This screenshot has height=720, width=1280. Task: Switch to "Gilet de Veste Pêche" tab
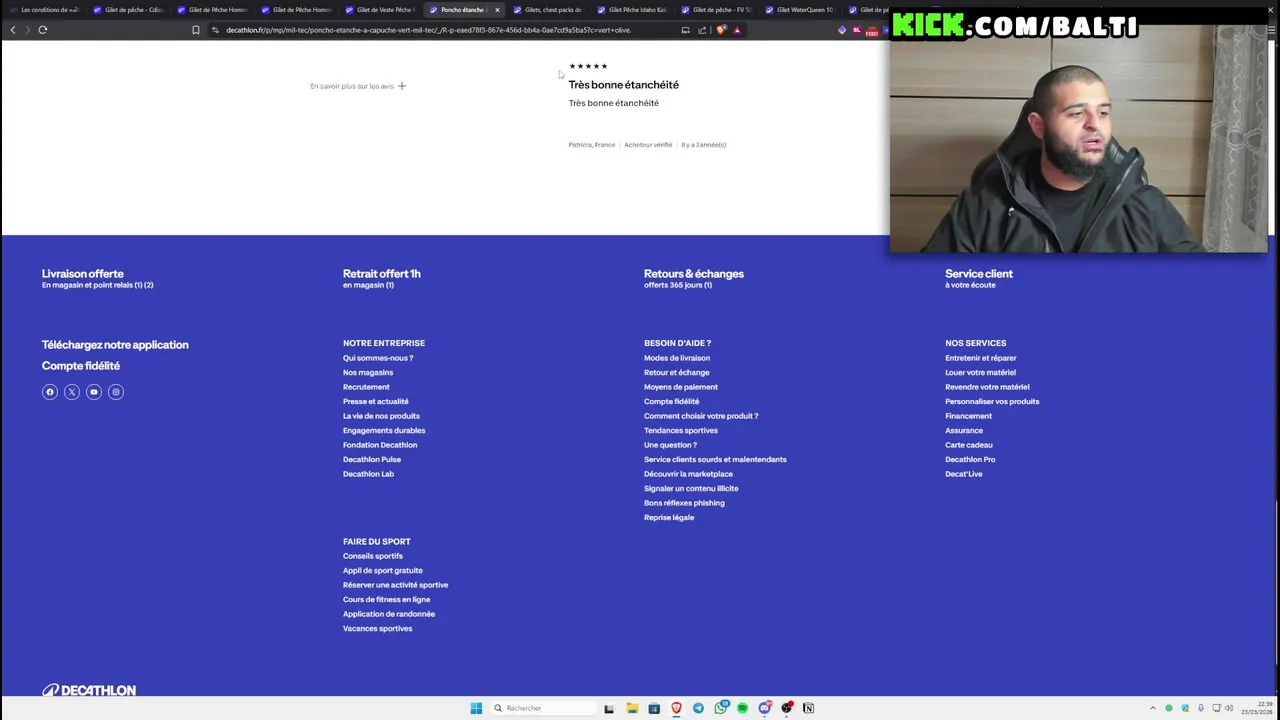[x=379, y=10]
